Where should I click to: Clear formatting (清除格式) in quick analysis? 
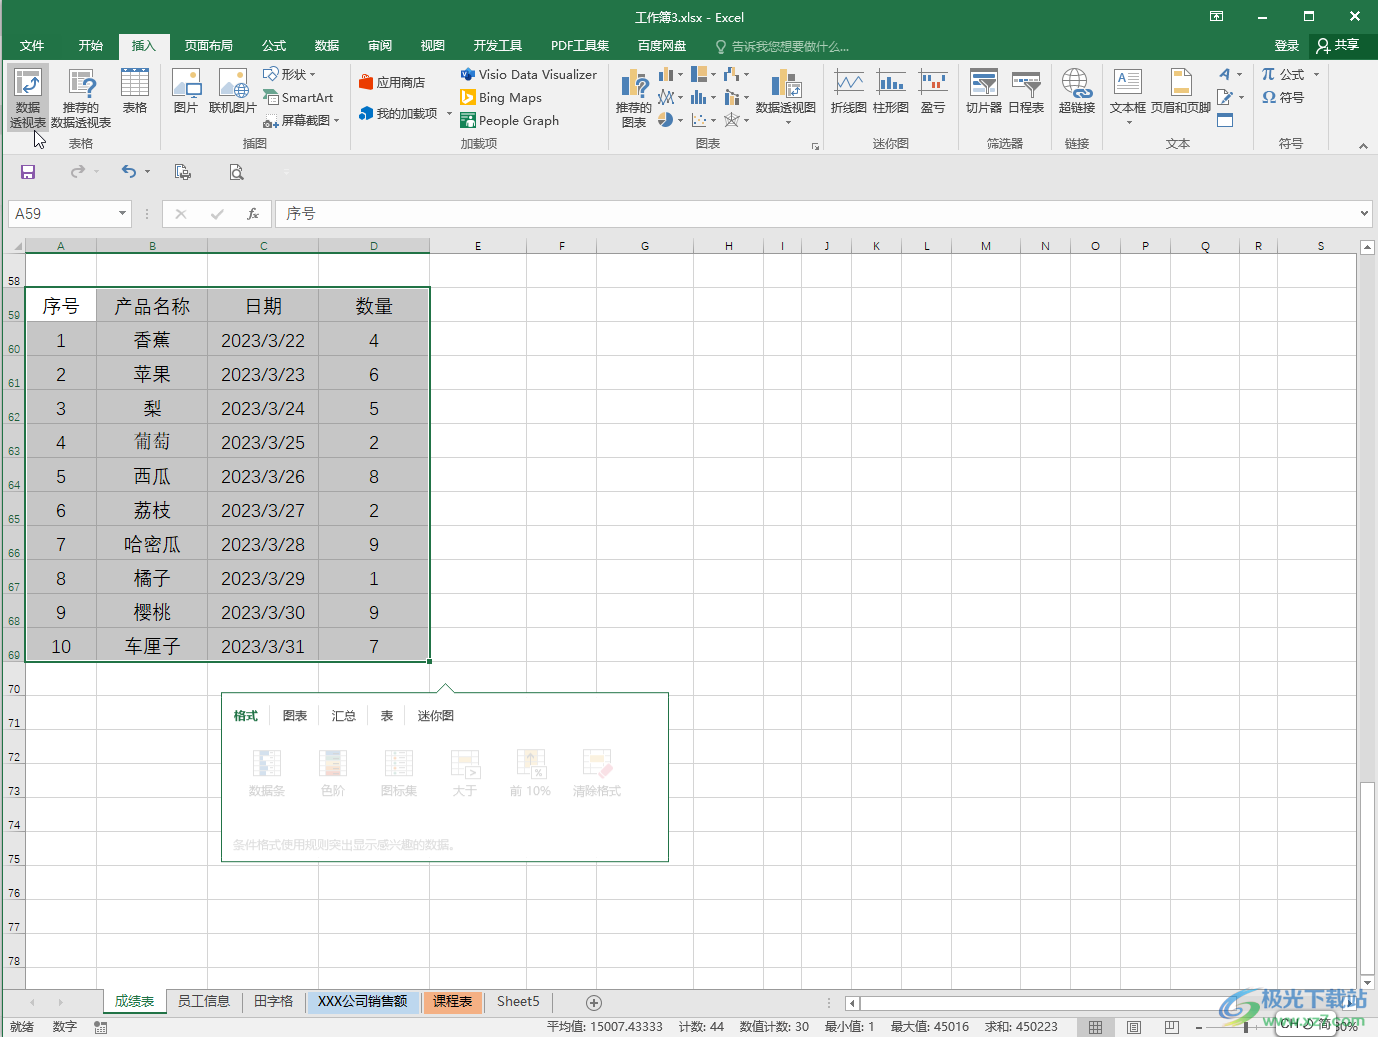pos(597,773)
